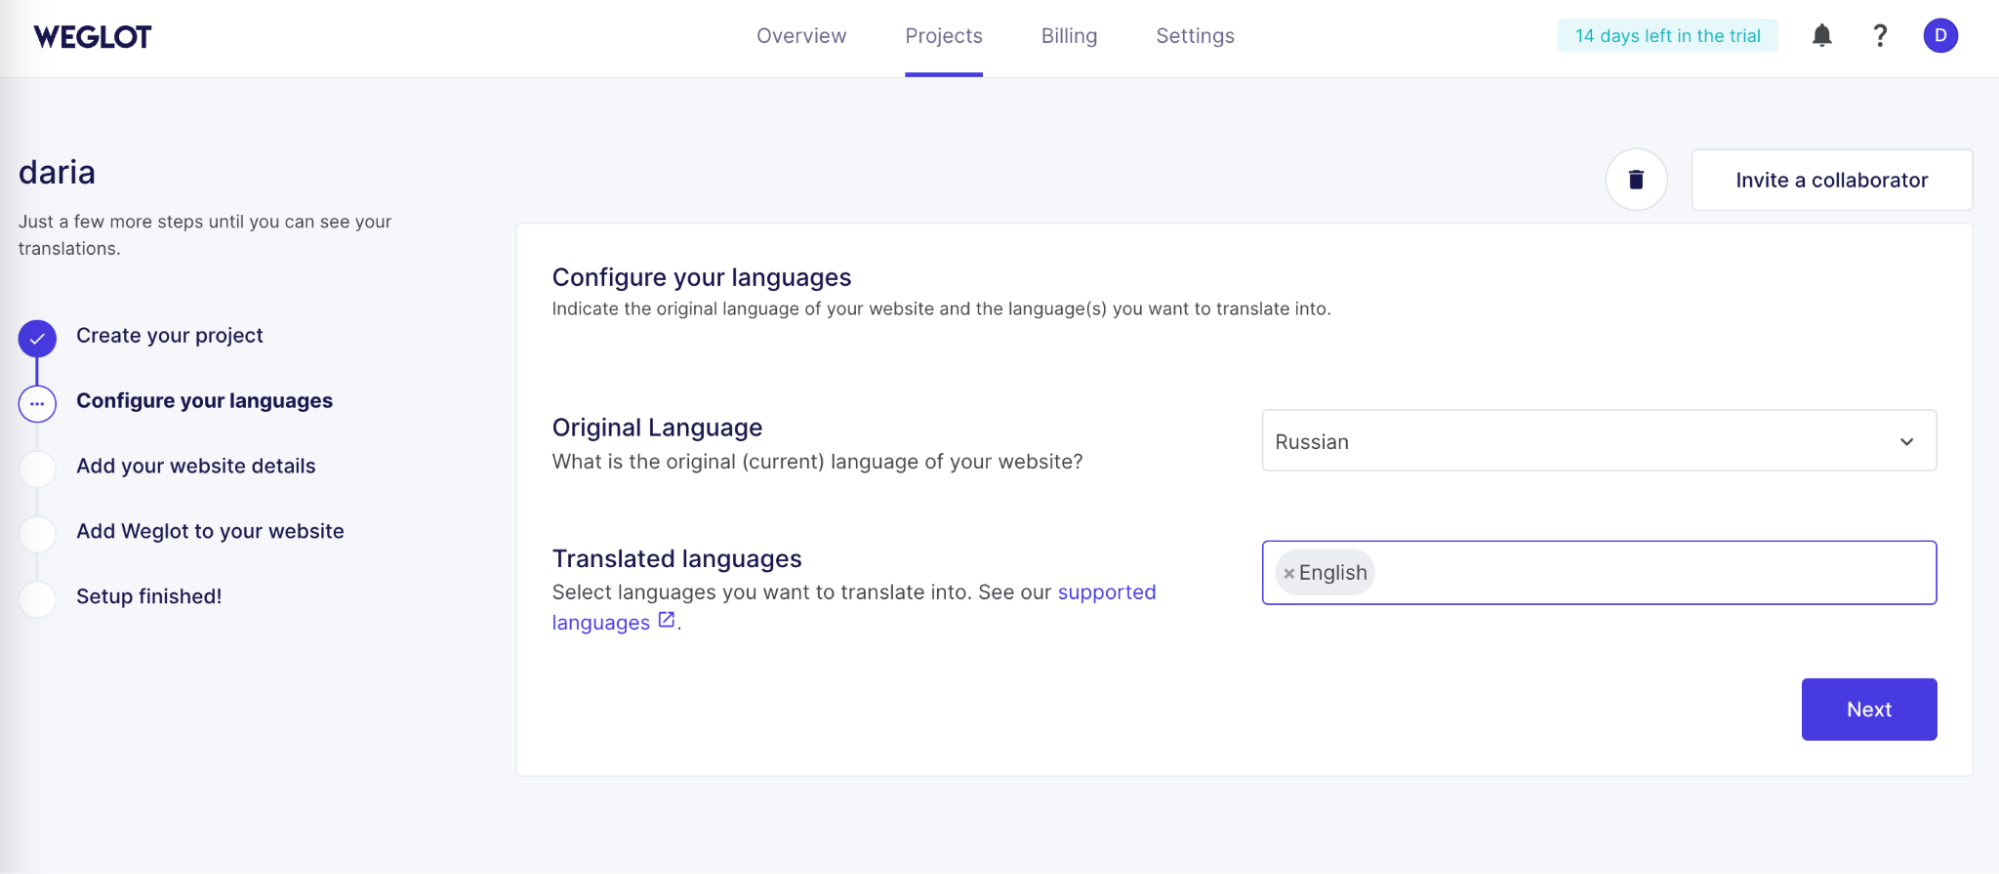Click the Setup finished step circle
Viewport: 1999px width, 874px height.
point(37,599)
